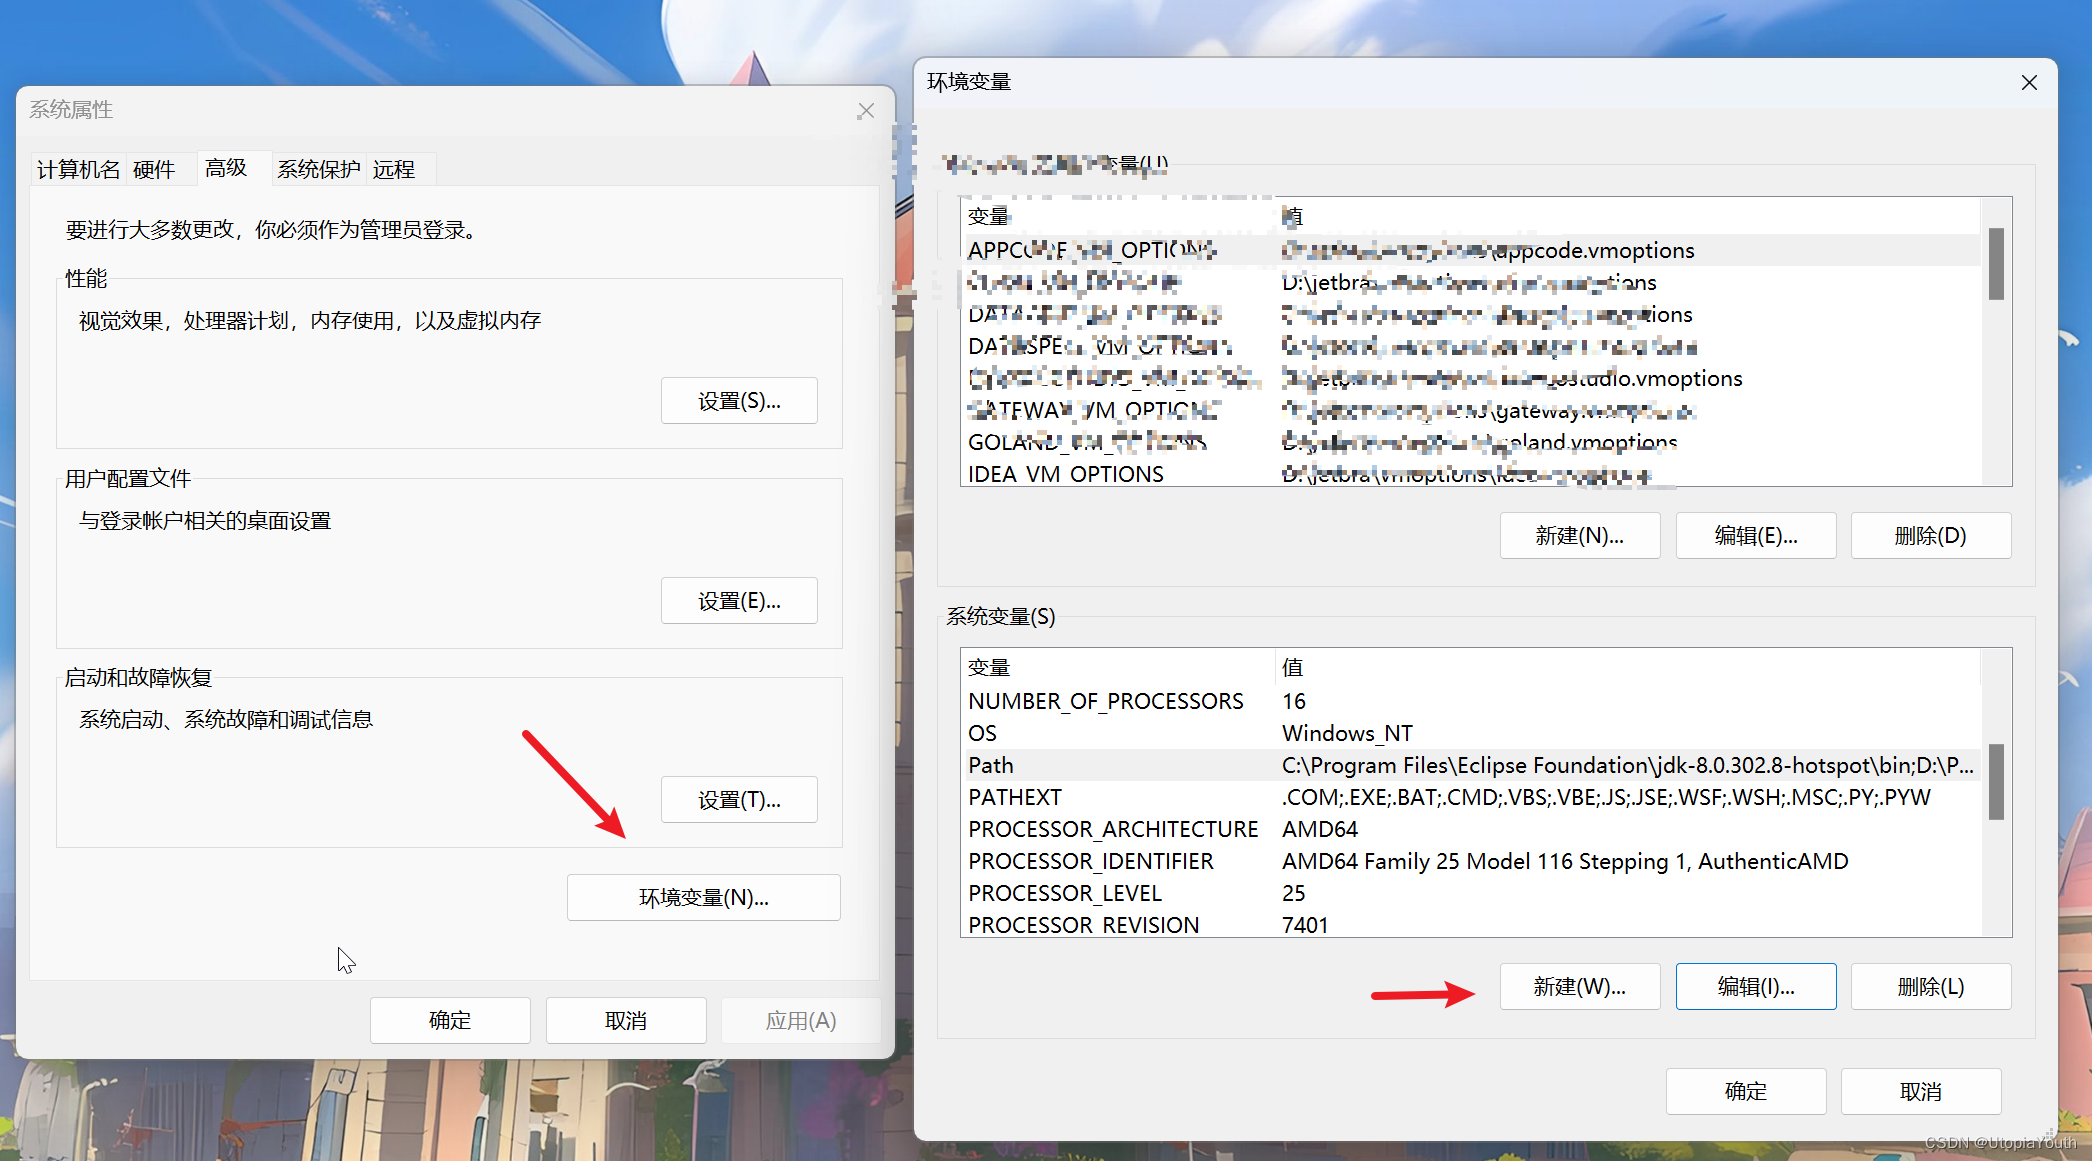Click 设置(S) under the 性能 section
This screenshot has width=2092, height=1161.
pyautogui.click(x=739, y=401)
